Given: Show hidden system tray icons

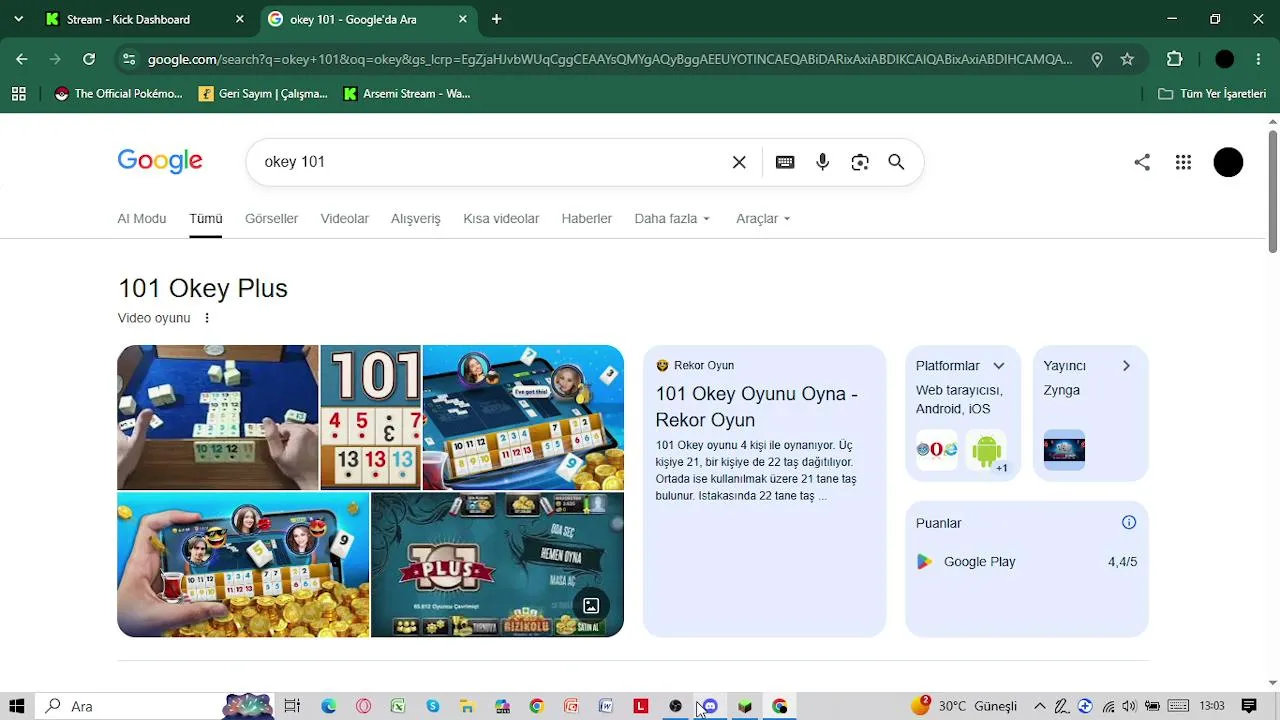Looking at the screenshot, I should point(1039,706).
